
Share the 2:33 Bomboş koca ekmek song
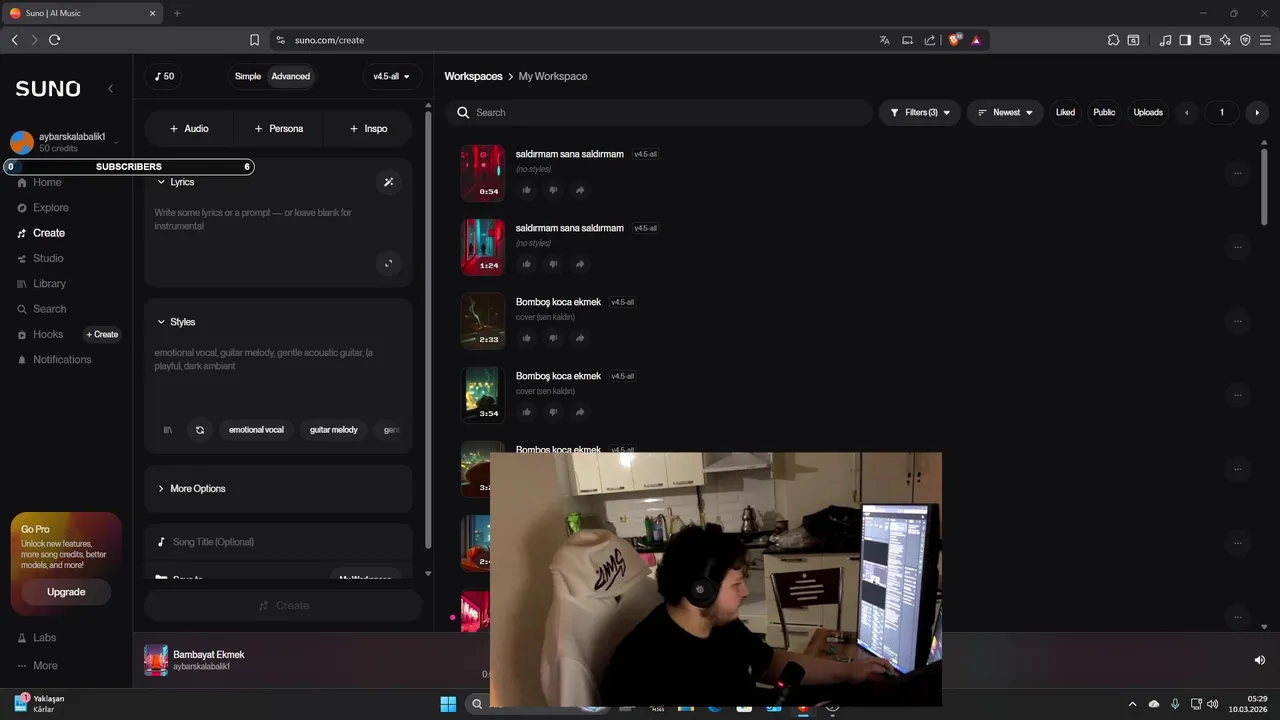(579, 338)
